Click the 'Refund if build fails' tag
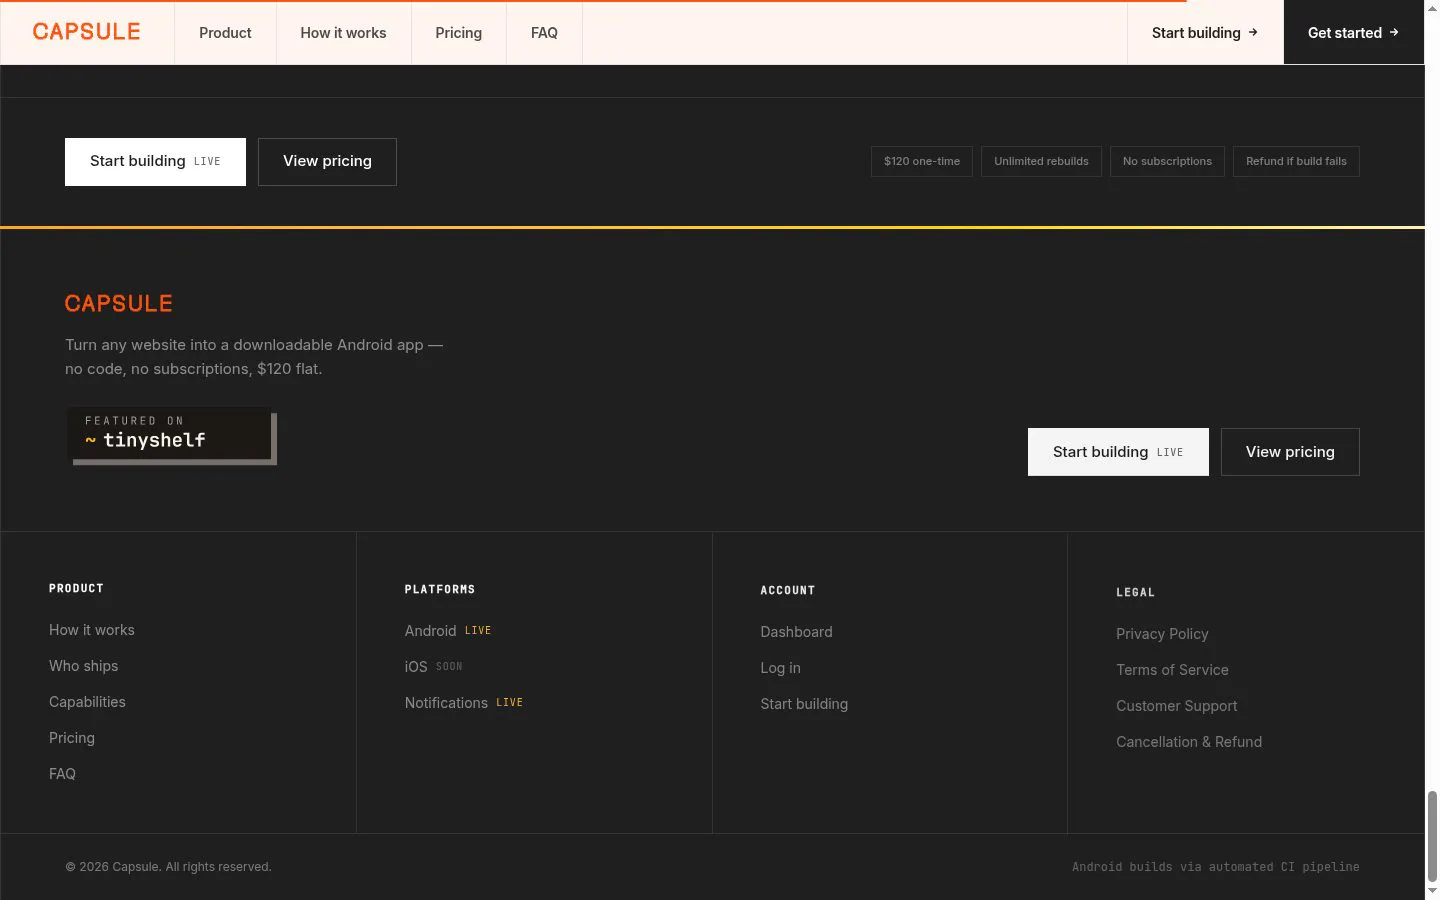 (1296, 161)
